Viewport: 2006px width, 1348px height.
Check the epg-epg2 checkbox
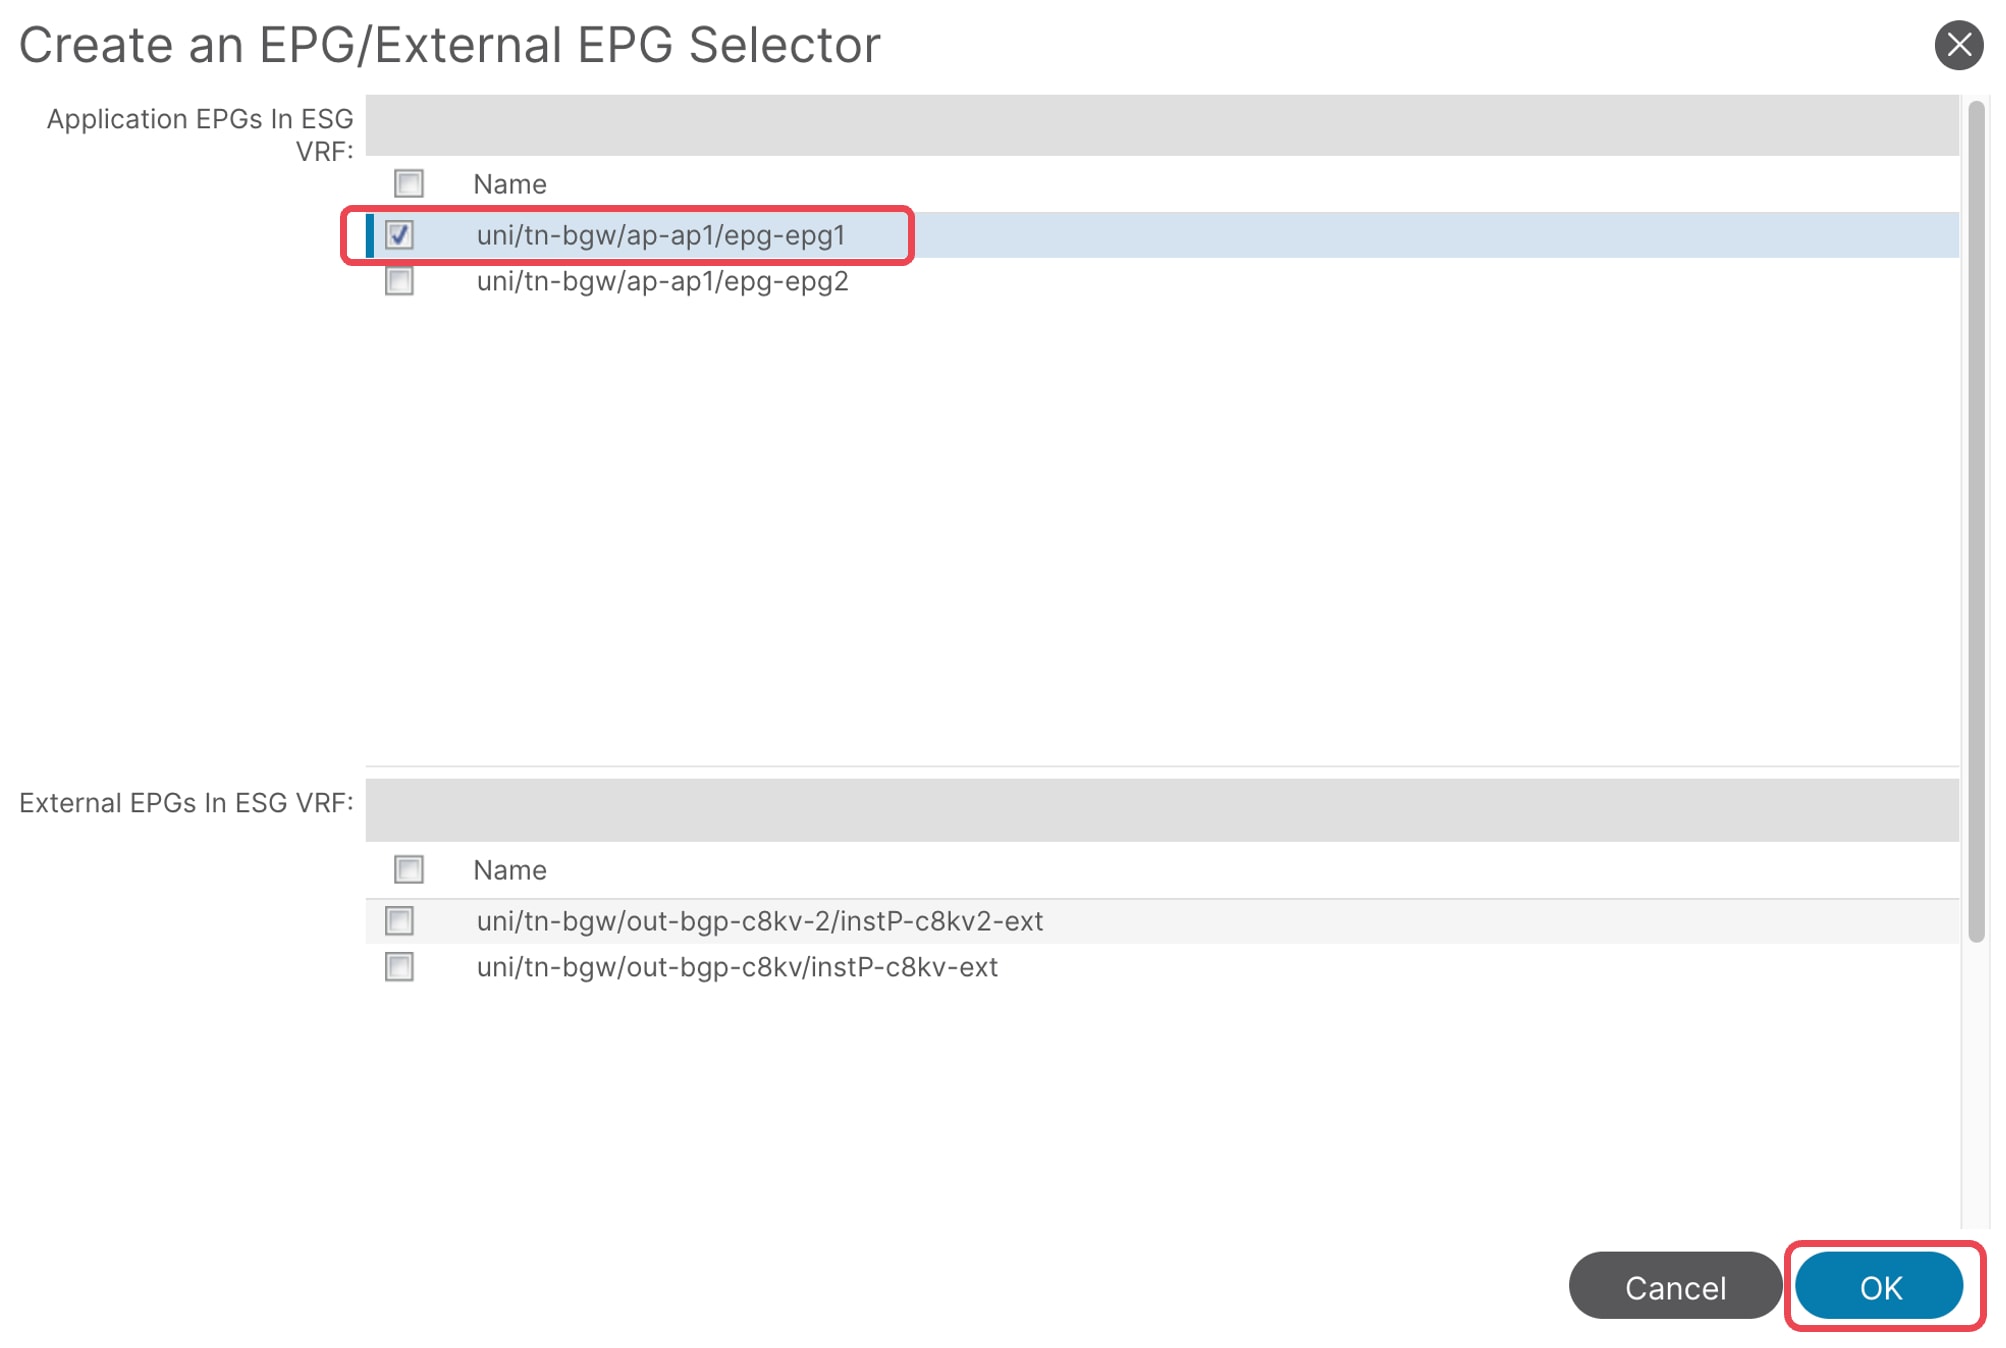(399, 281)
